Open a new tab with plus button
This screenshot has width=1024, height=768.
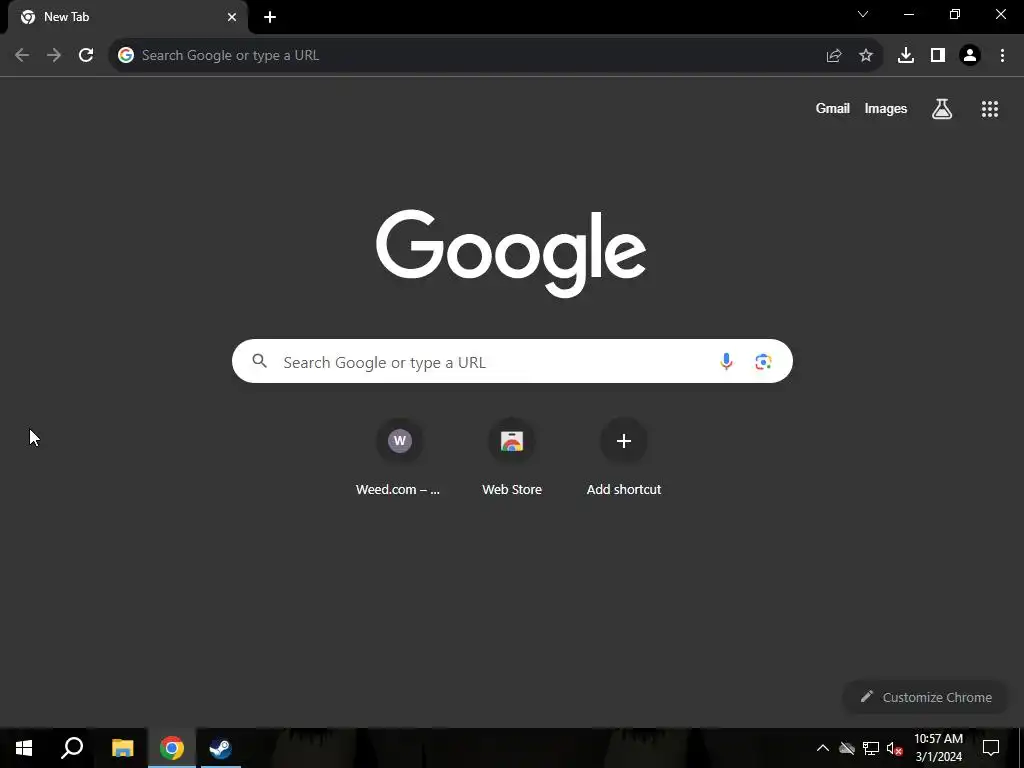(270, 17)
